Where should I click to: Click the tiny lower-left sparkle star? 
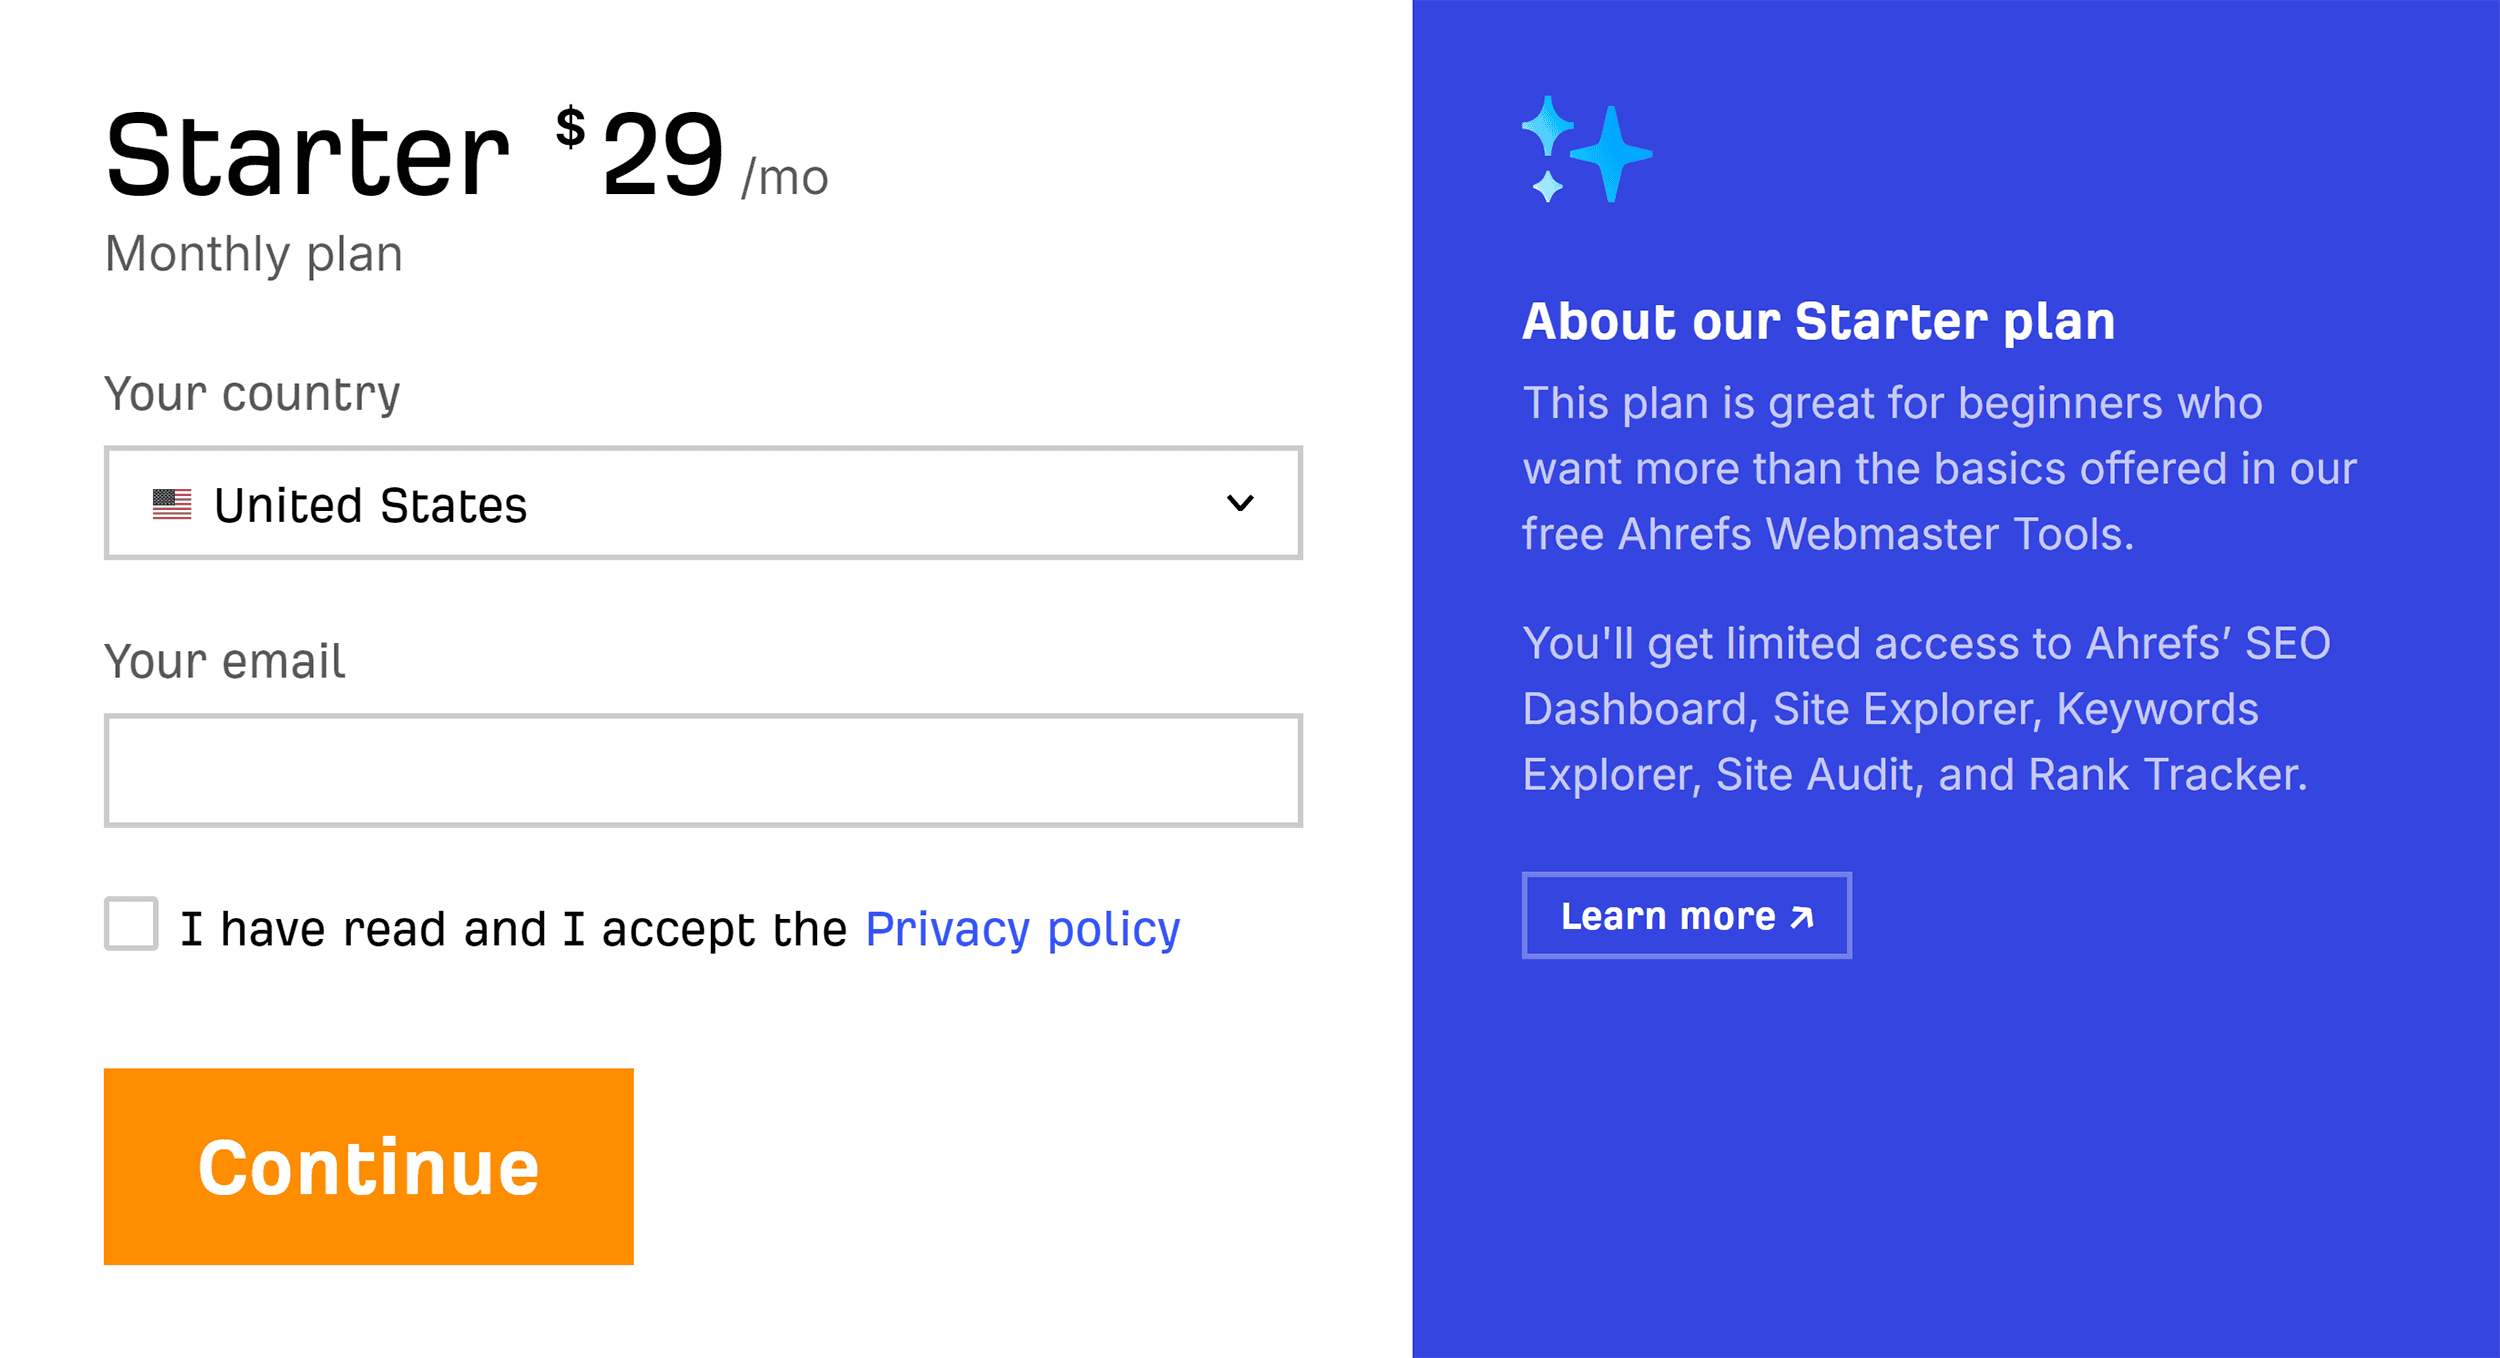pyautogui.click(x=1548, y=185)
